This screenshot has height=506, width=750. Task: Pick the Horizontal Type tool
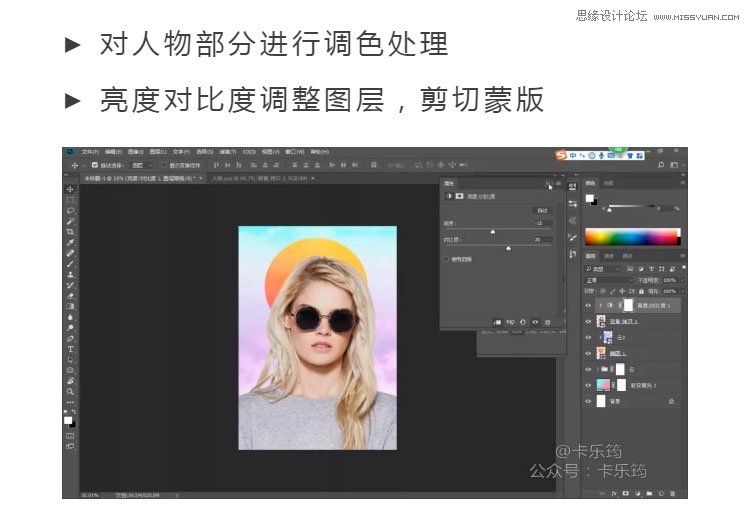[70, 349]
